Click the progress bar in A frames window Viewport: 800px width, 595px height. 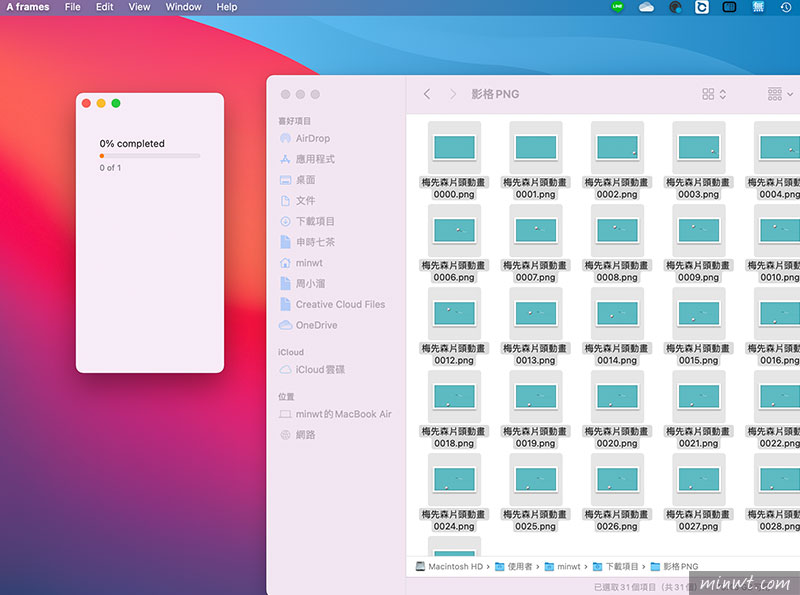tap(150, 156)
